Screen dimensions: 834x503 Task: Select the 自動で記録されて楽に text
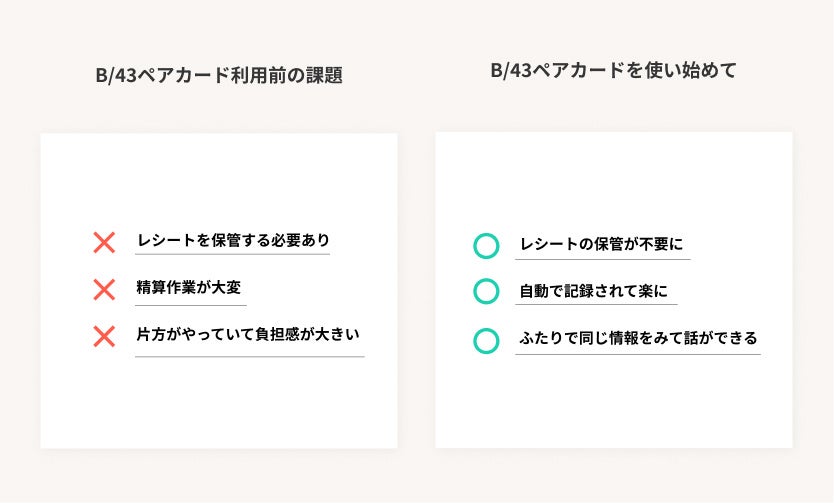point(593,291)
